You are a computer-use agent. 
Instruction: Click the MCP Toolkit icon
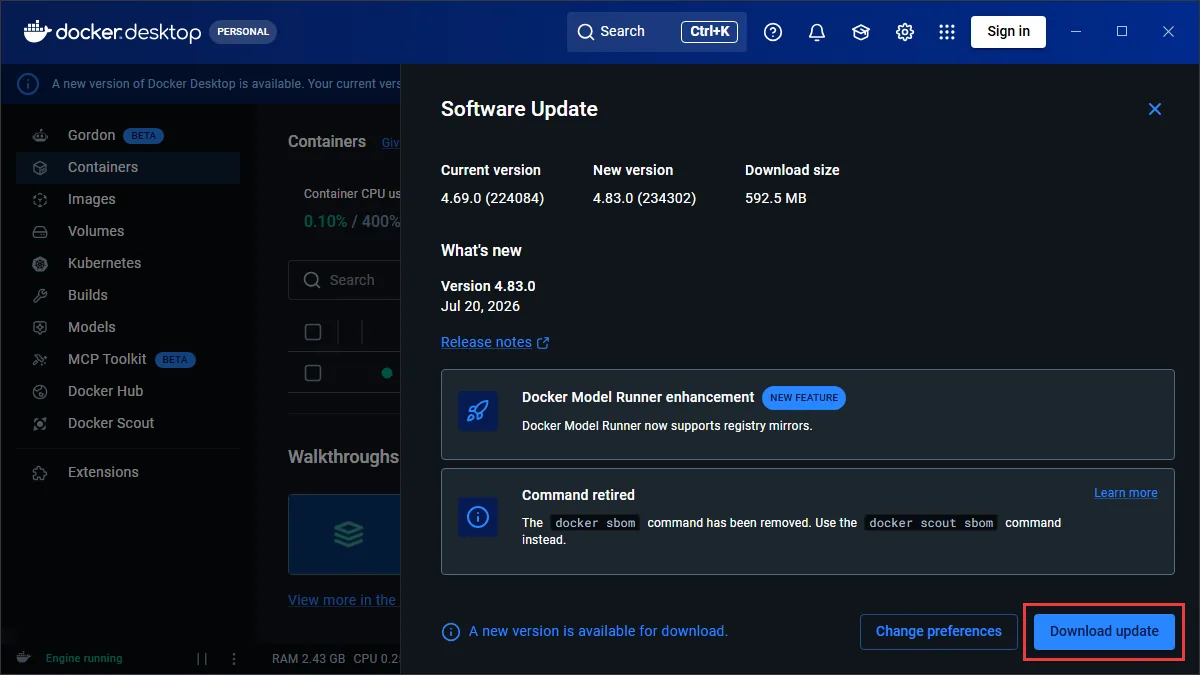40,359
